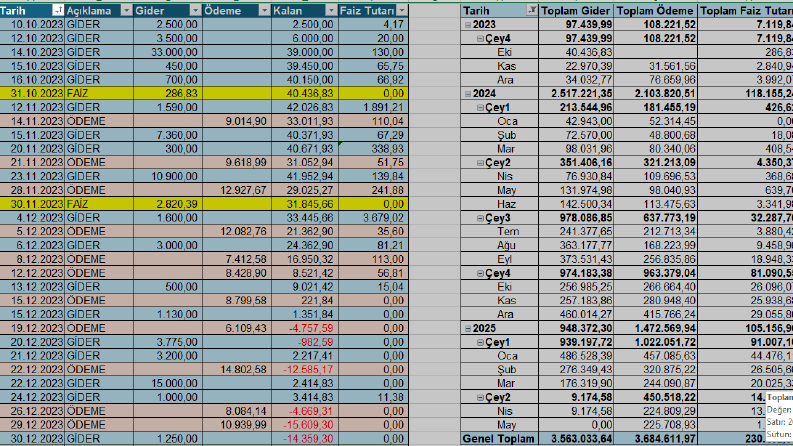Open the Gider column filter dropdown
This screenshot has height=446, width=793.
(x=195, y=11)
